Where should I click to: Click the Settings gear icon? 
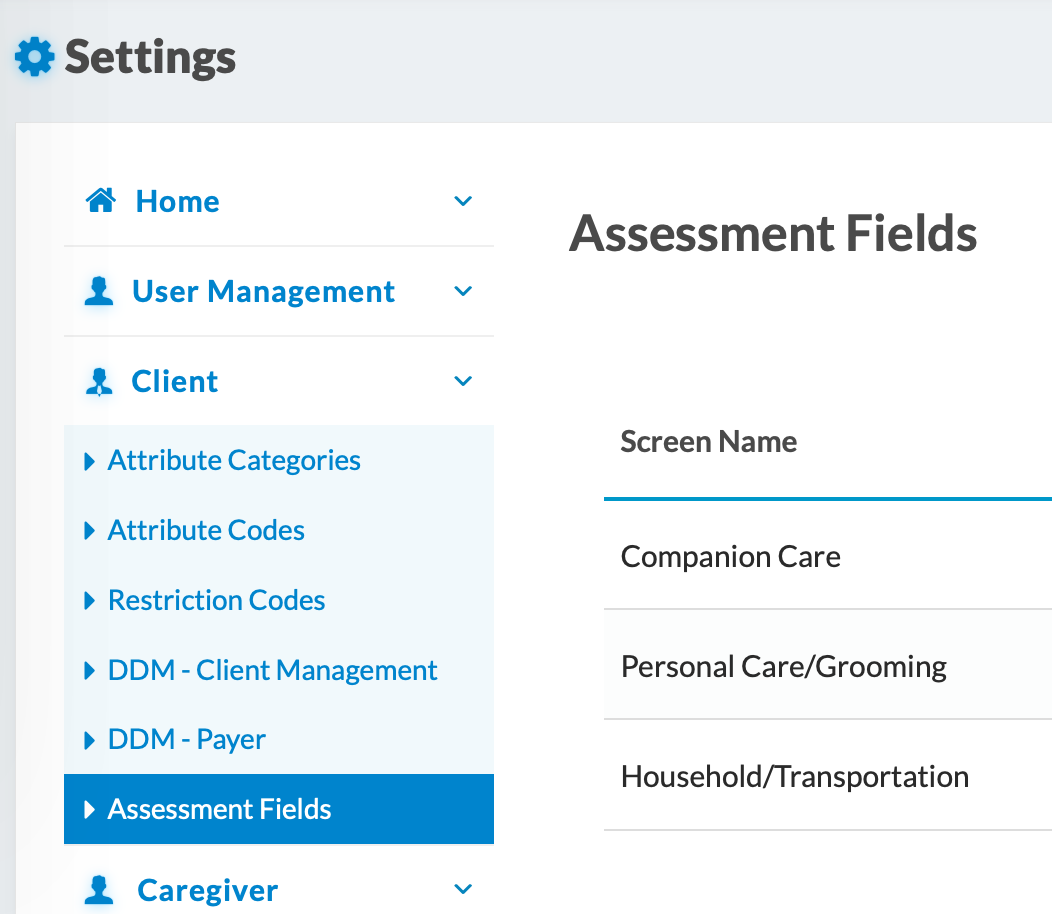(36, 57)
